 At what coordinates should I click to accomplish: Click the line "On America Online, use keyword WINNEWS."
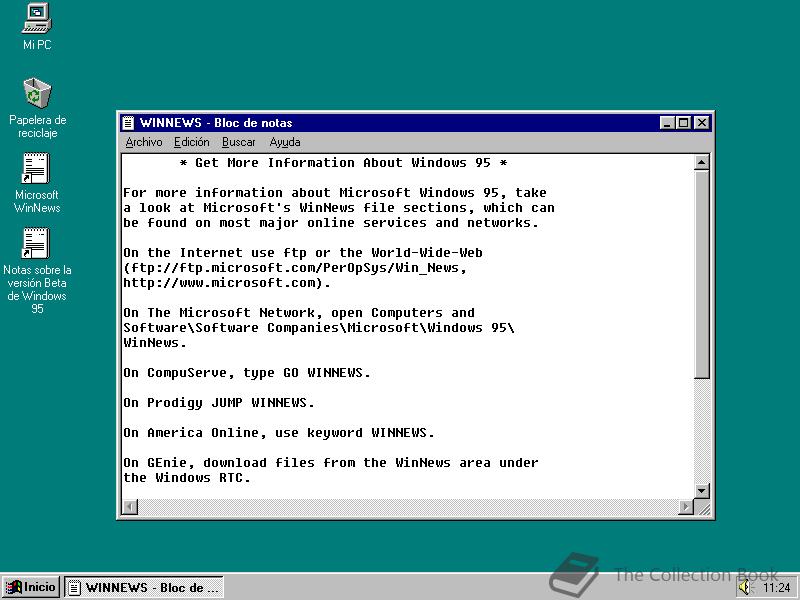[x=279, y=433]
